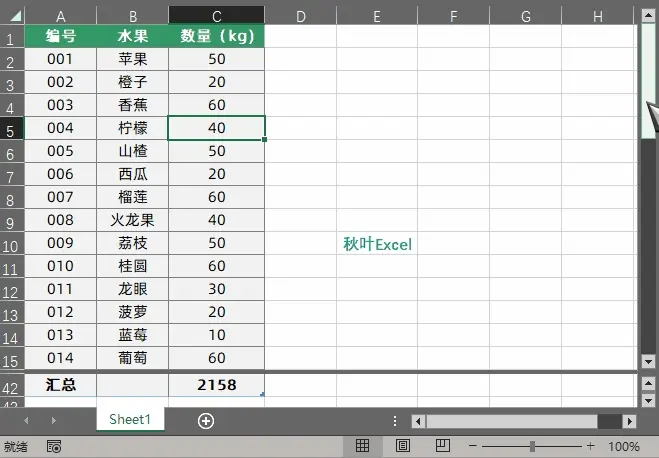Image resolution: width=659 pixels, height=458 pixels.
Task: Select the 汇总 cell
Action: coord(61,385)
